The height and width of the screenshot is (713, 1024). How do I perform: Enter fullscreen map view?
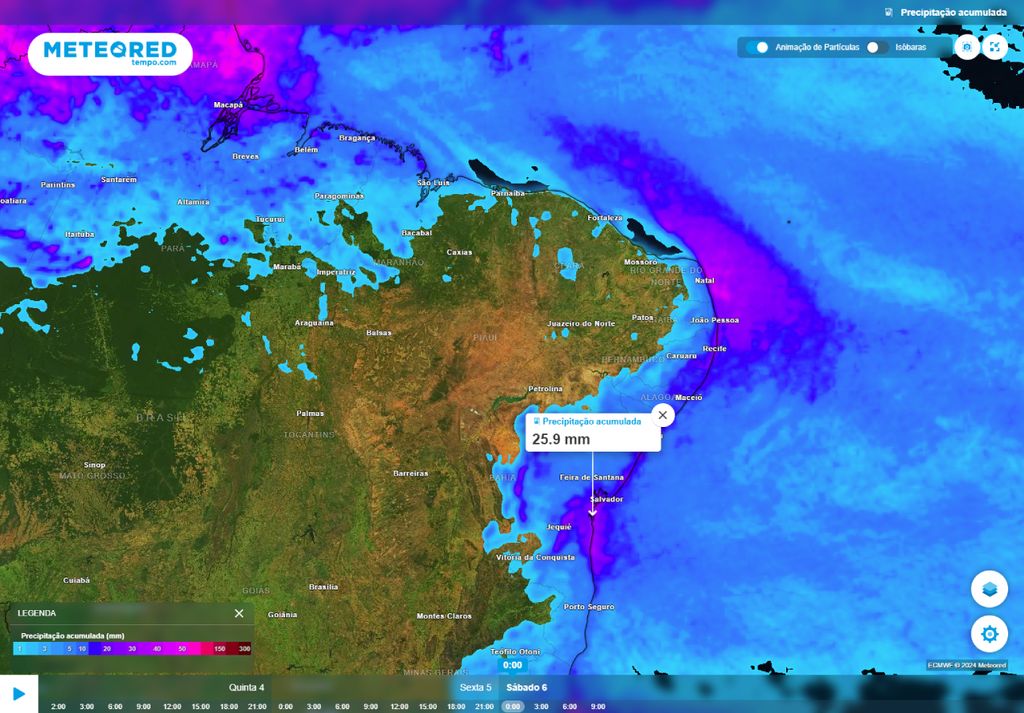tap(994, 47)
